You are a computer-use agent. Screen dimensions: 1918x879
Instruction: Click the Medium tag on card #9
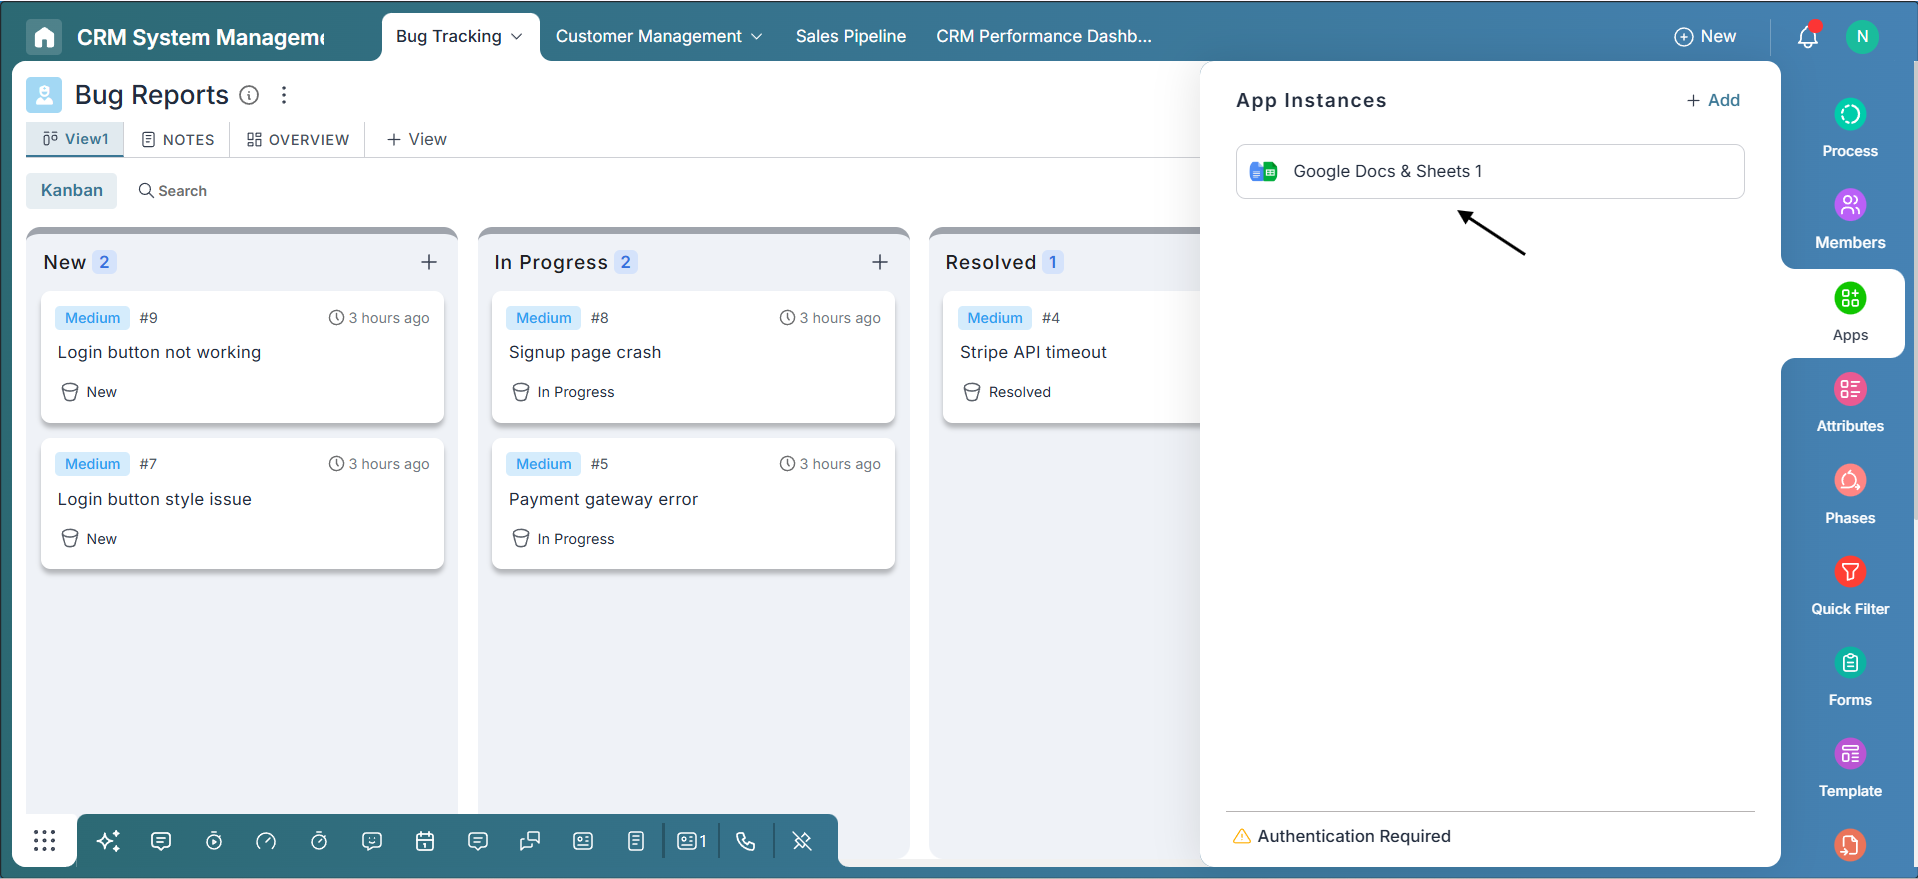coord(92,318)
